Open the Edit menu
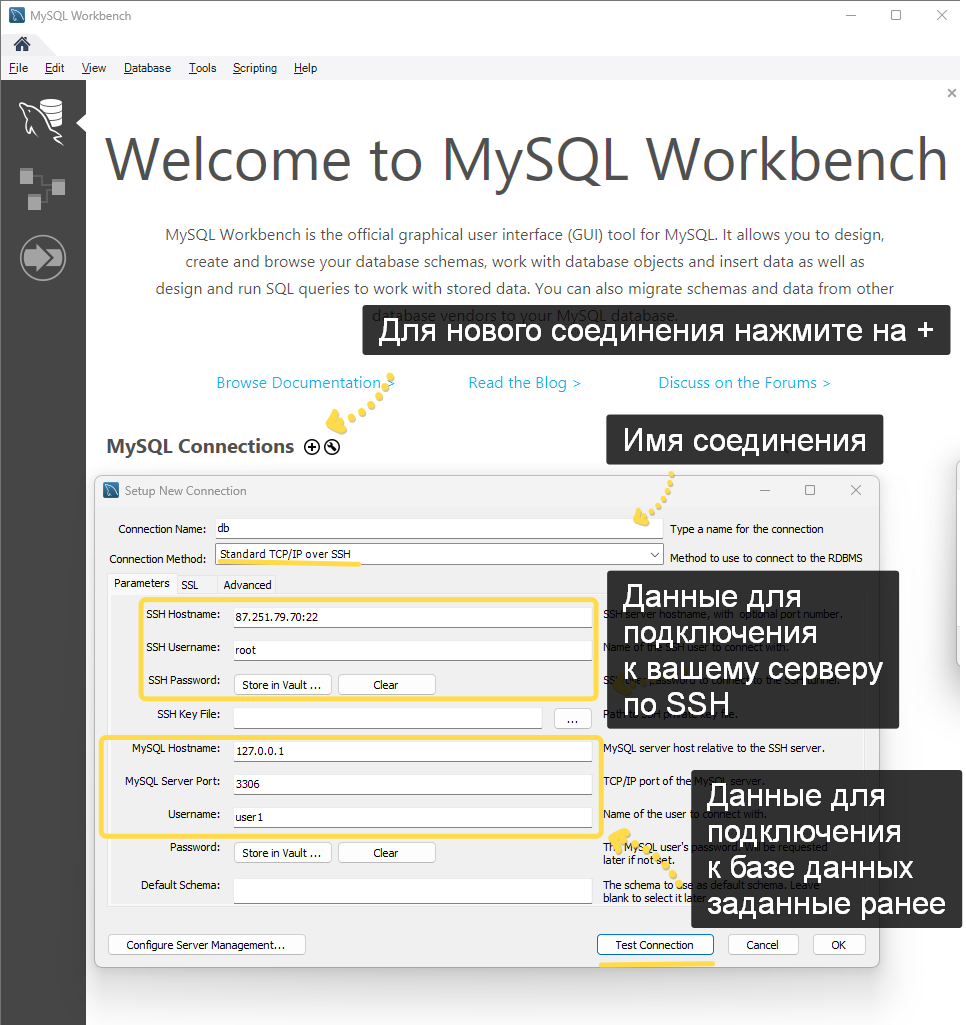The image size is (966, 1025). coord(54,68)
